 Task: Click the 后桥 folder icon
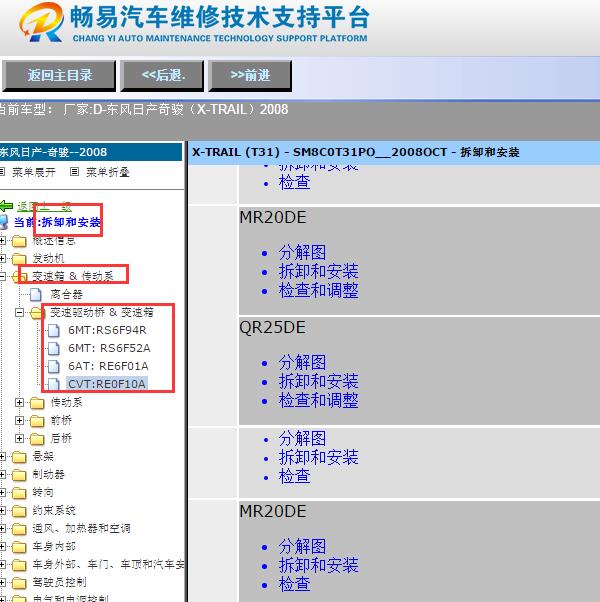(x=37, y=439)
